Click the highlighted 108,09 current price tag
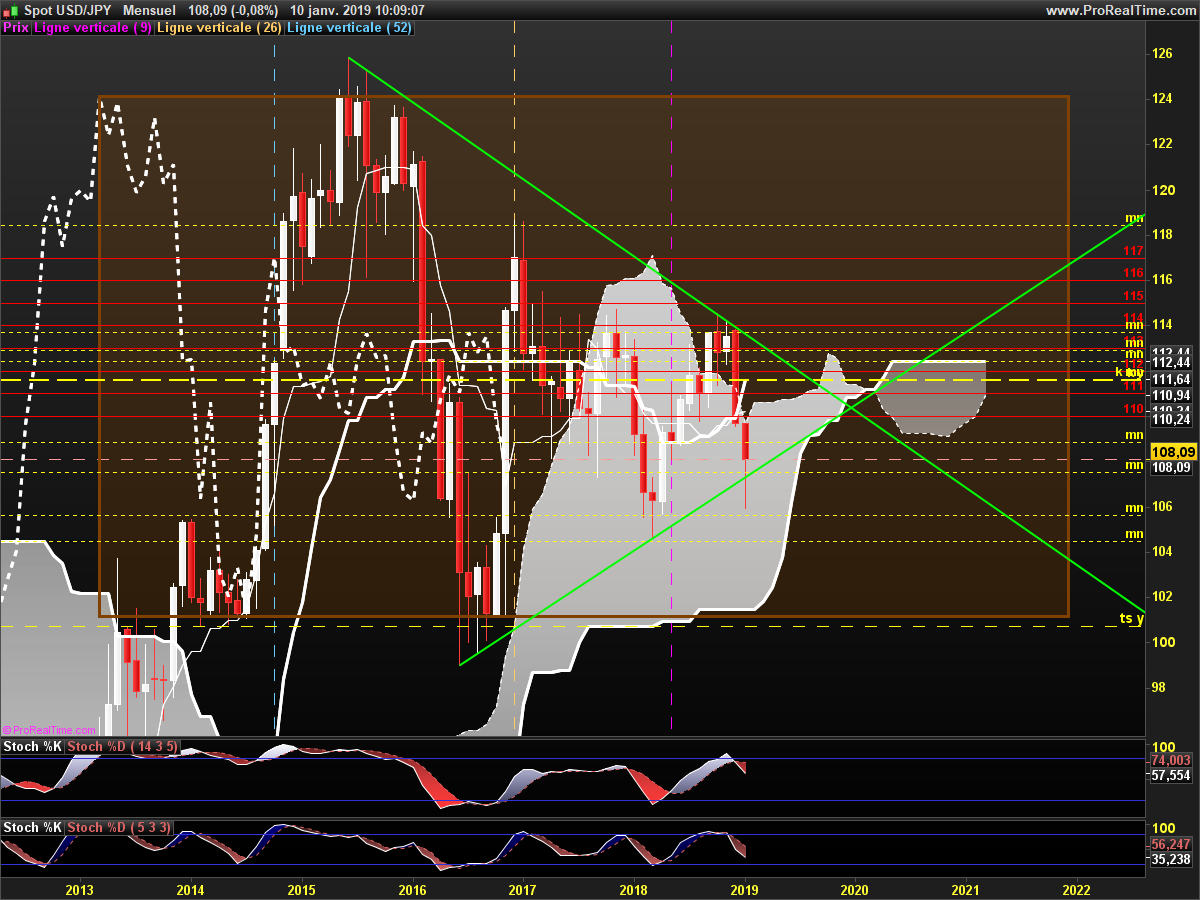The image size is (1200, 900). tap(1172, 452)
